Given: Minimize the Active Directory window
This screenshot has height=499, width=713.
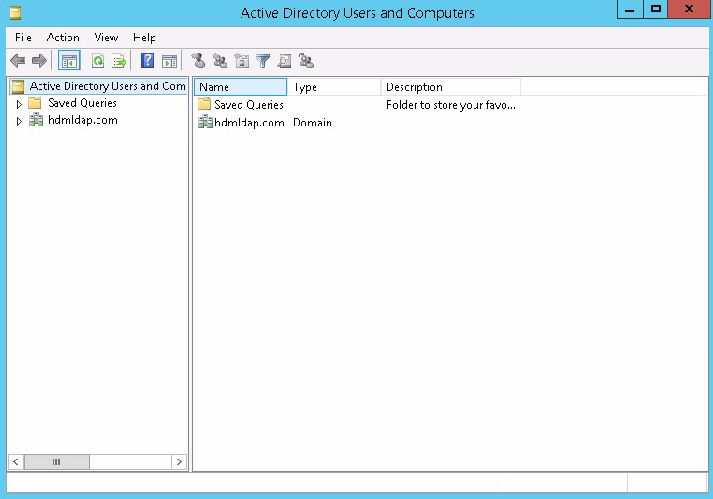Looking at the screenshot, I should click(x=630, y=9).
